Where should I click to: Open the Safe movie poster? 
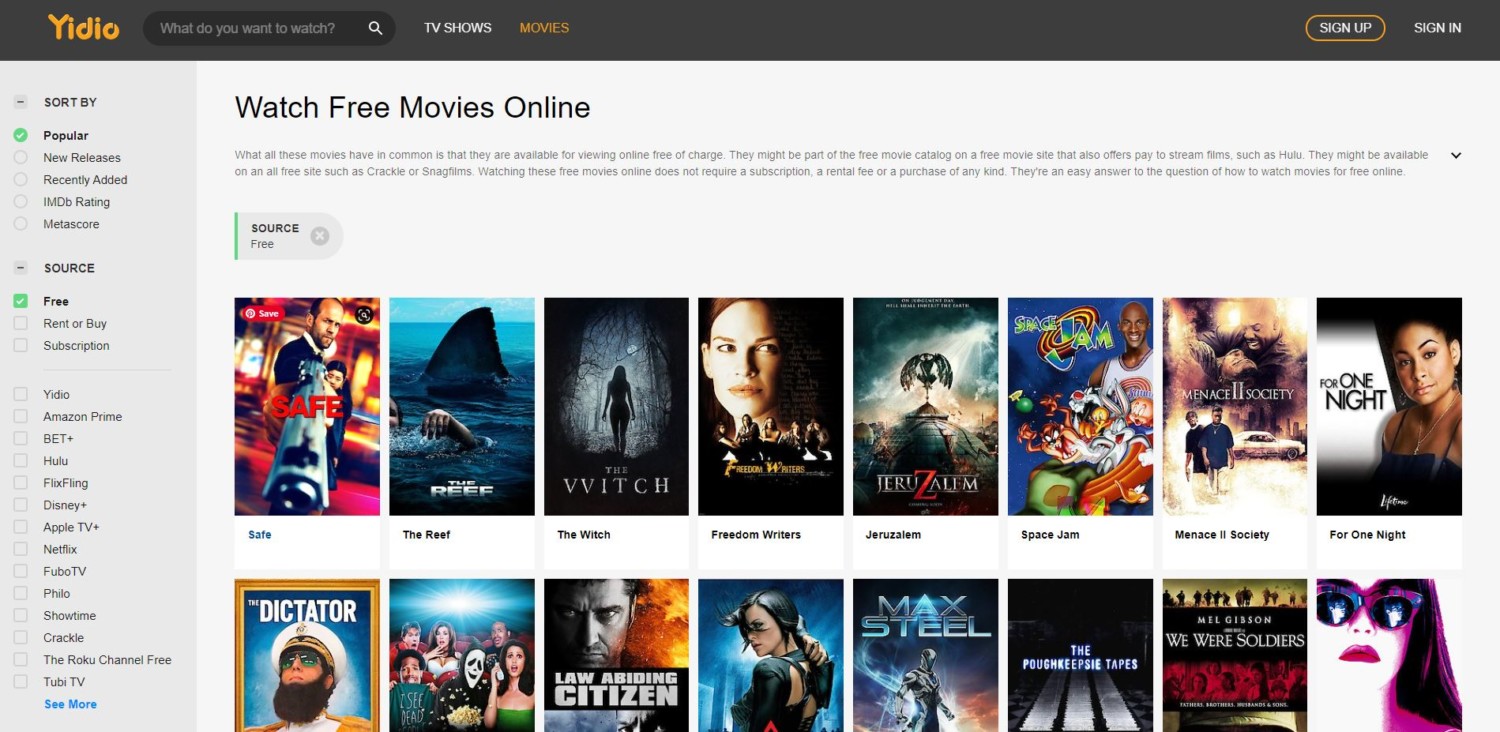[307, 406]
